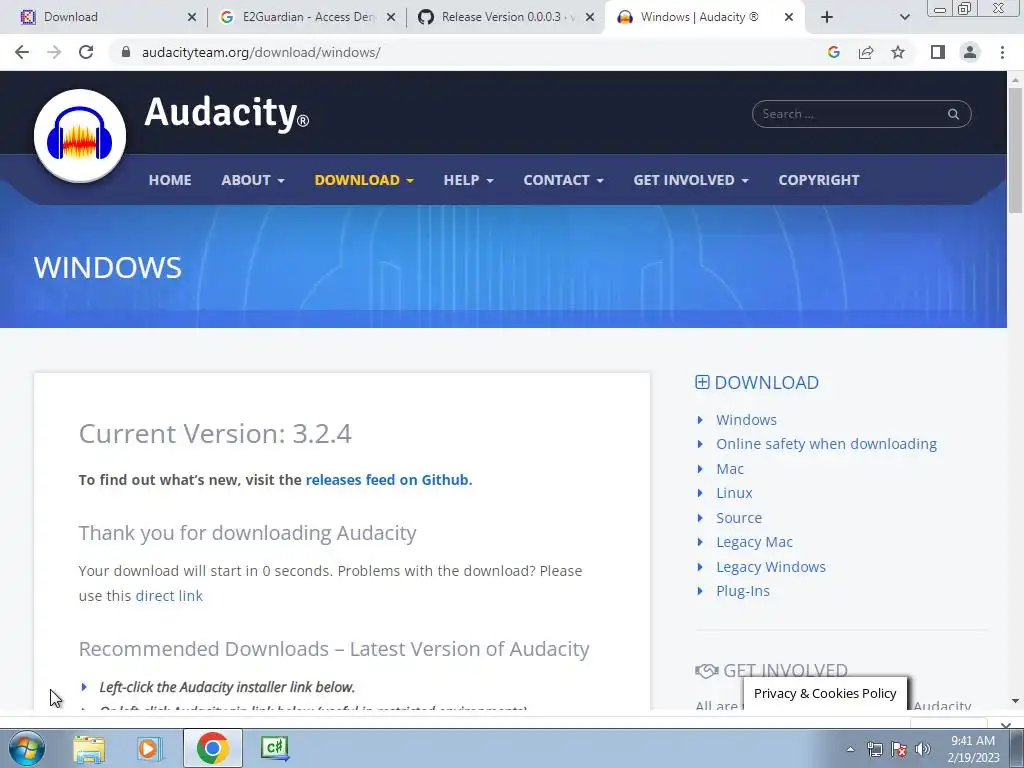Open the Source sidebar link
This screenshot has height=768, width=1024.
tap(739, 518)
